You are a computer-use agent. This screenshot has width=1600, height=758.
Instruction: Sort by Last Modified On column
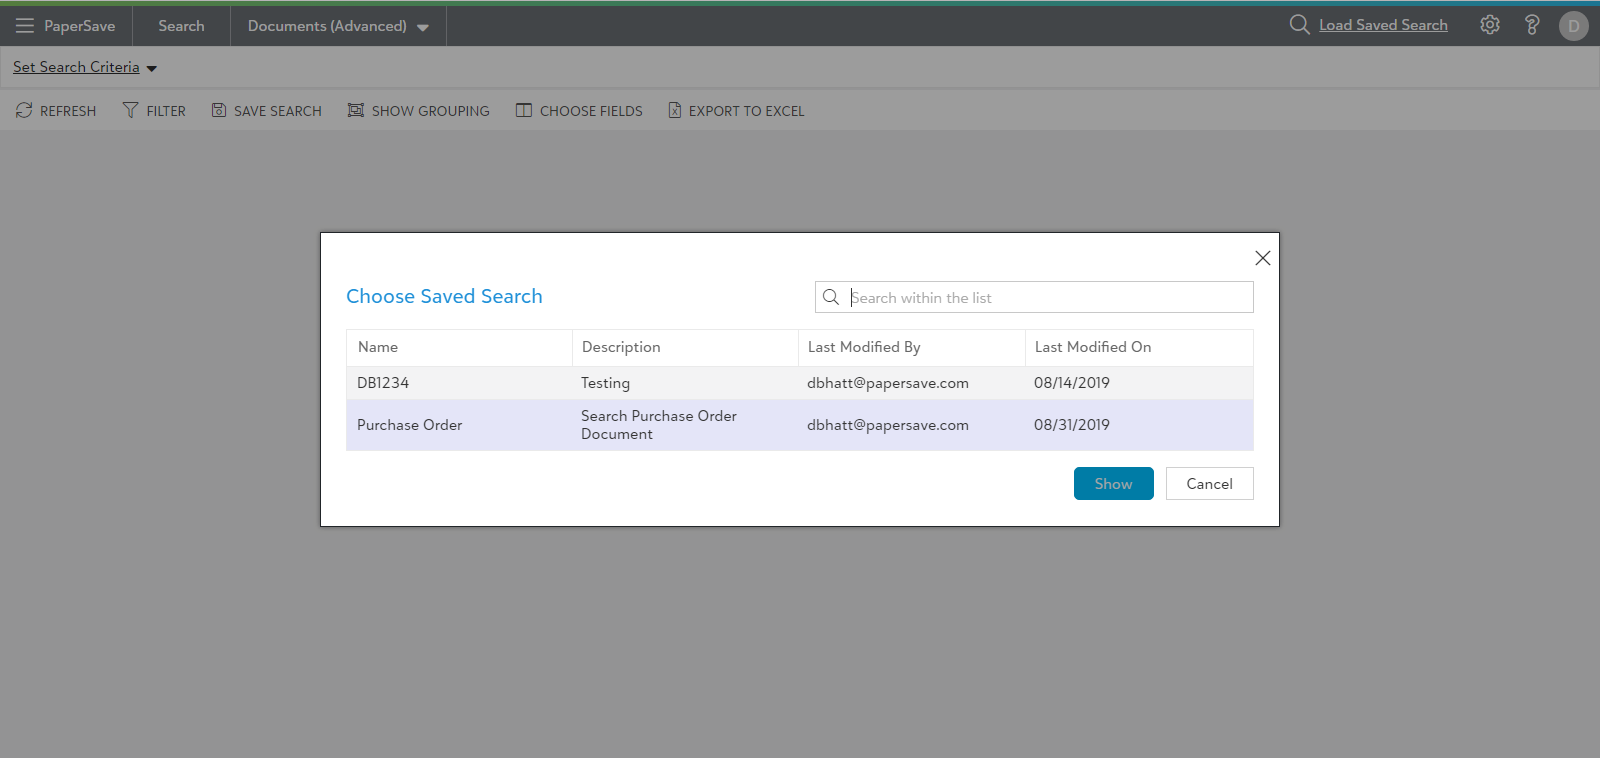coord(1093,347)
